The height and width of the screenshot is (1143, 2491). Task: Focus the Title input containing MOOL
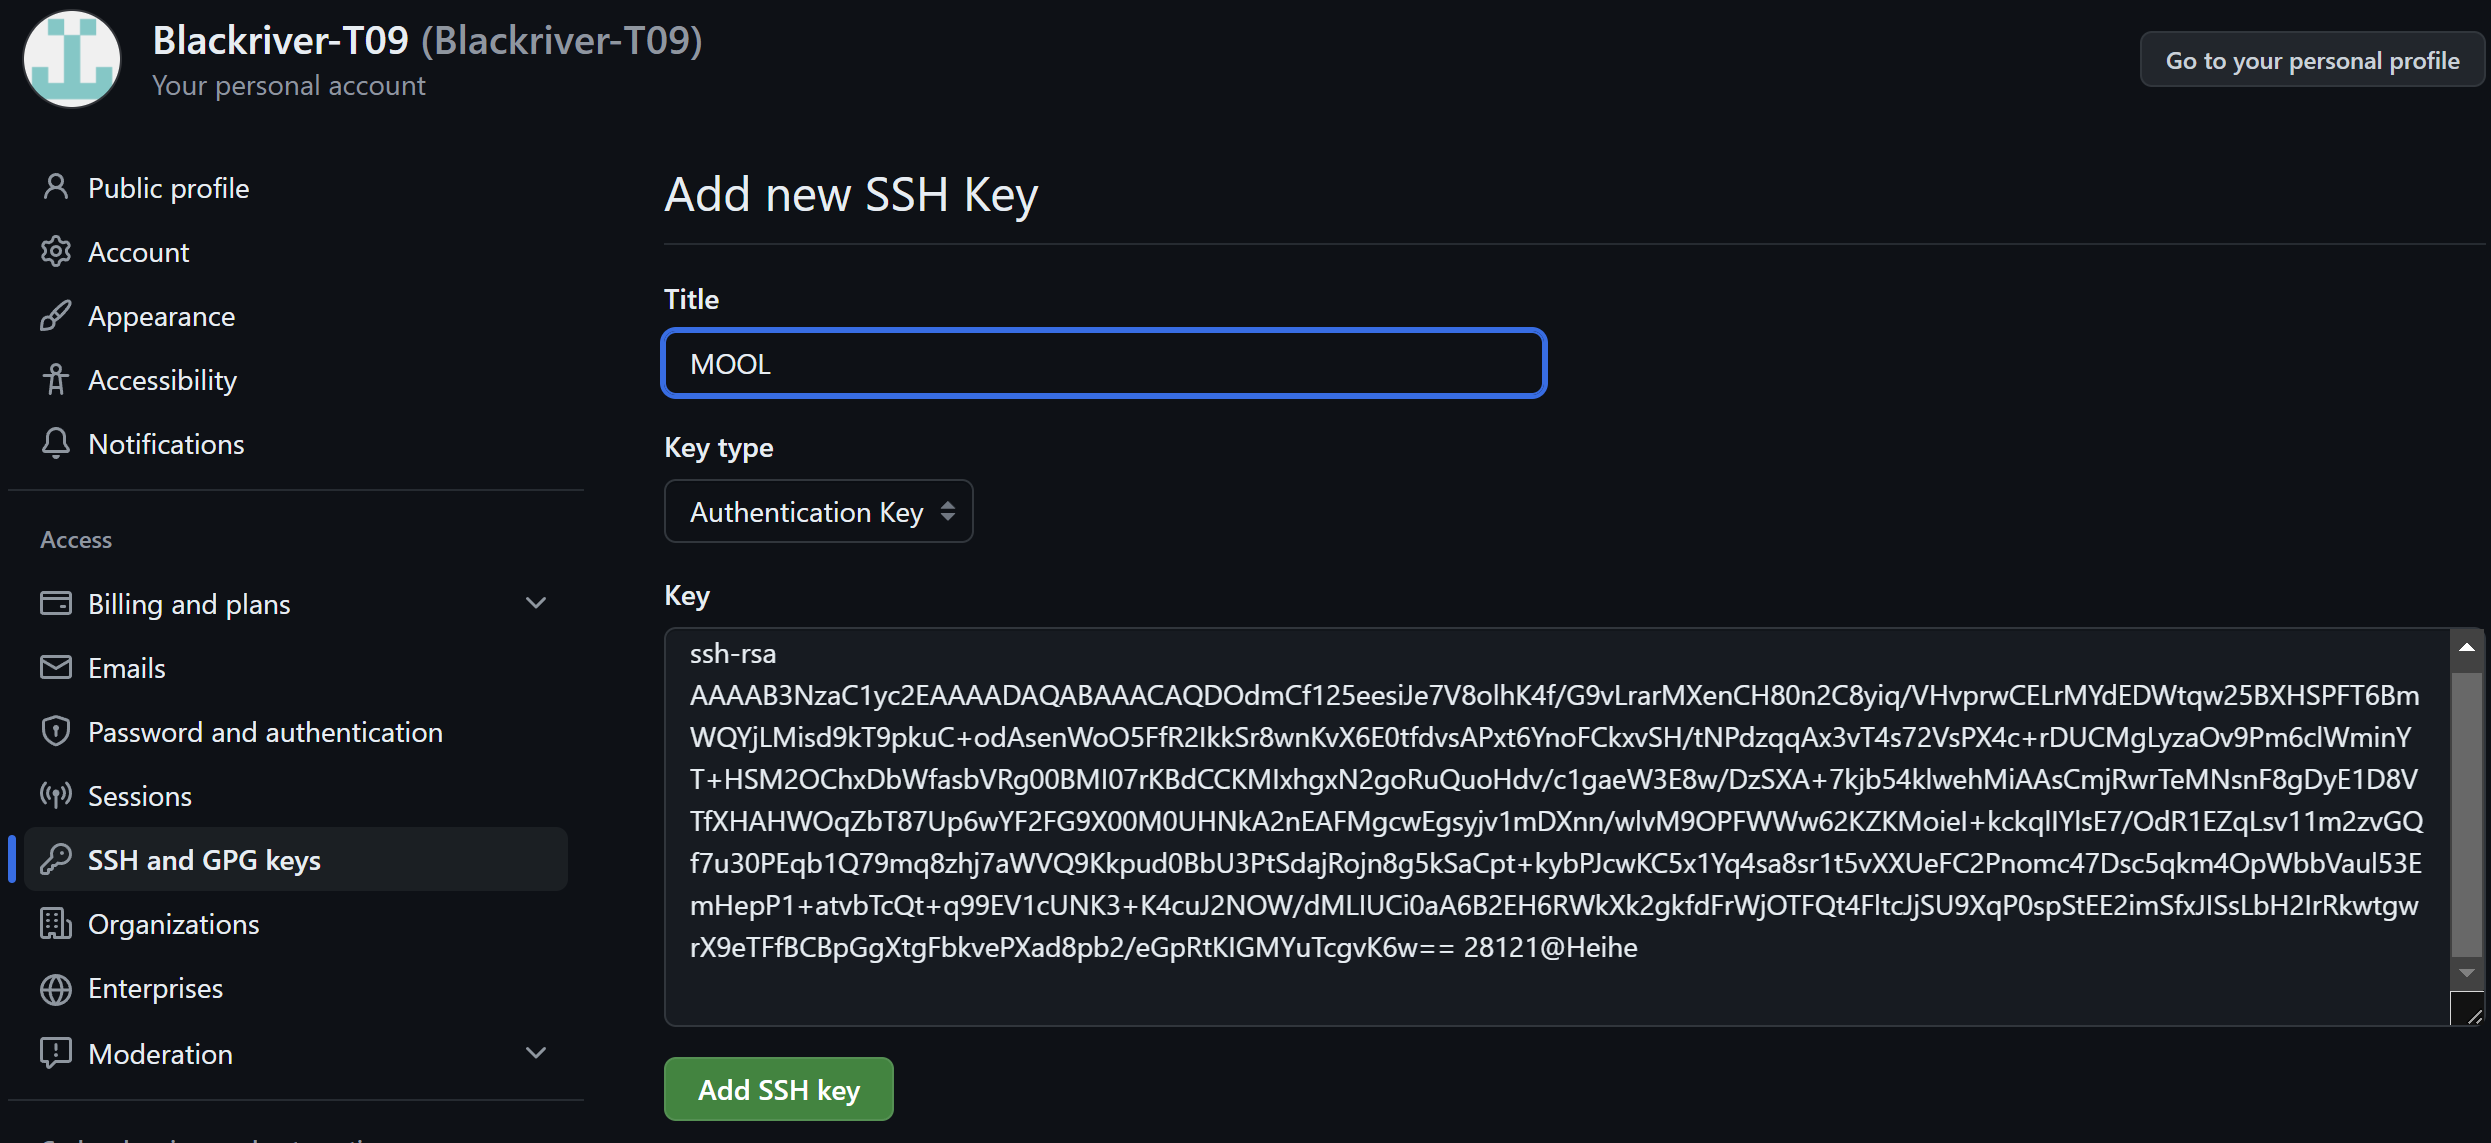click(x=1104, y=363)
